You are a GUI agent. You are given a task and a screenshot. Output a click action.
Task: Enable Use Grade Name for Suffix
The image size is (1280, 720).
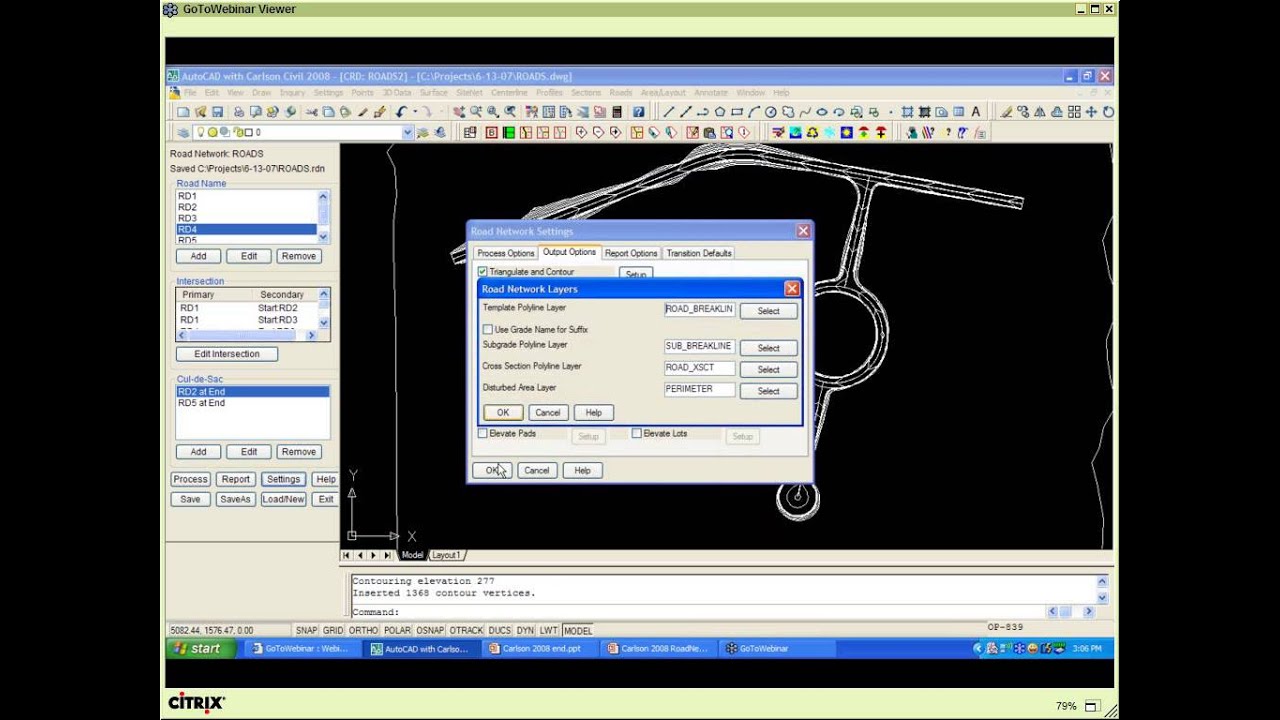click(x=488, y=329)
